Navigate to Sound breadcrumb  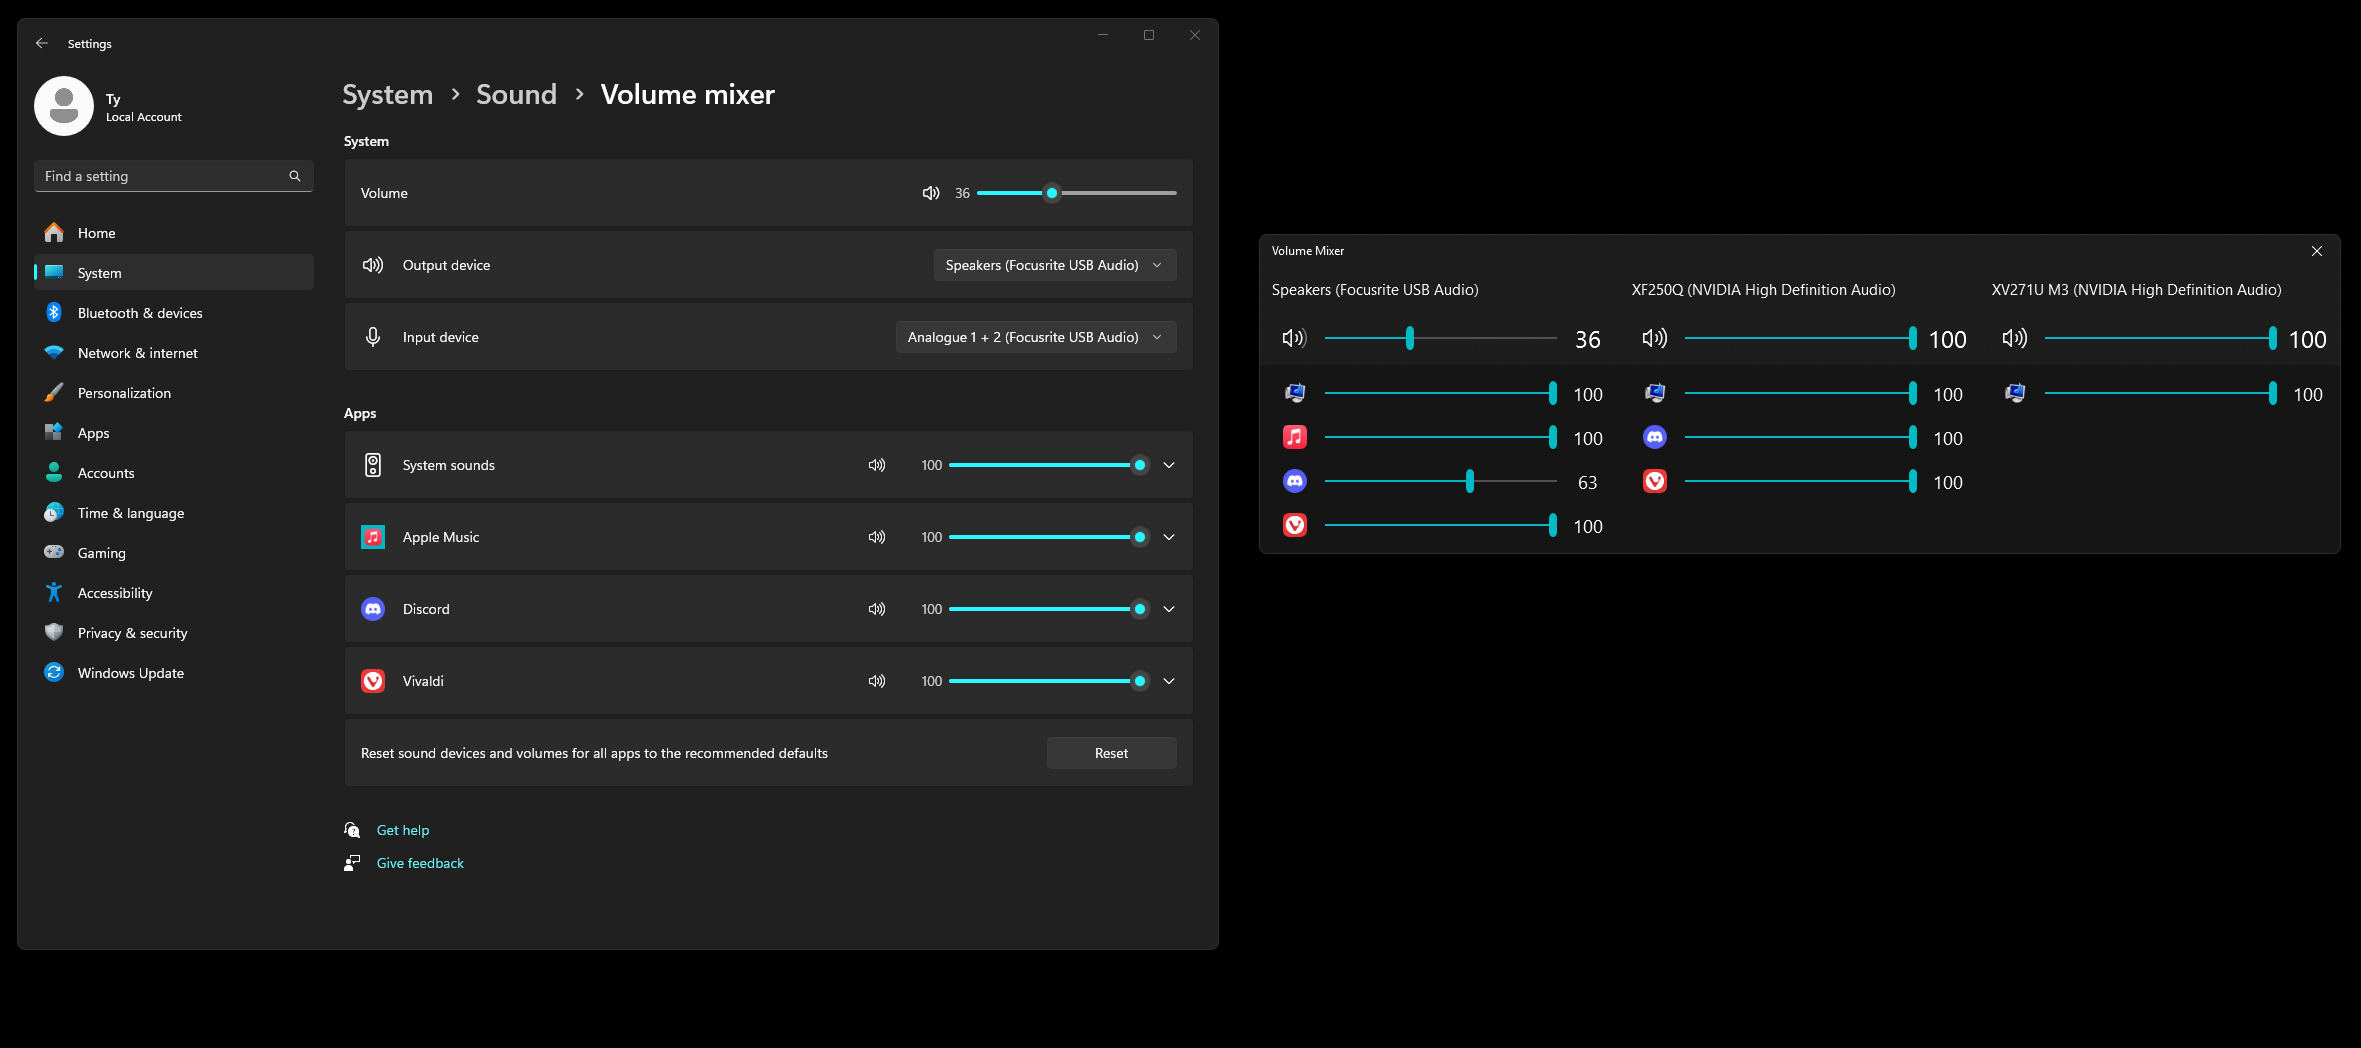[x=516, y=94]
